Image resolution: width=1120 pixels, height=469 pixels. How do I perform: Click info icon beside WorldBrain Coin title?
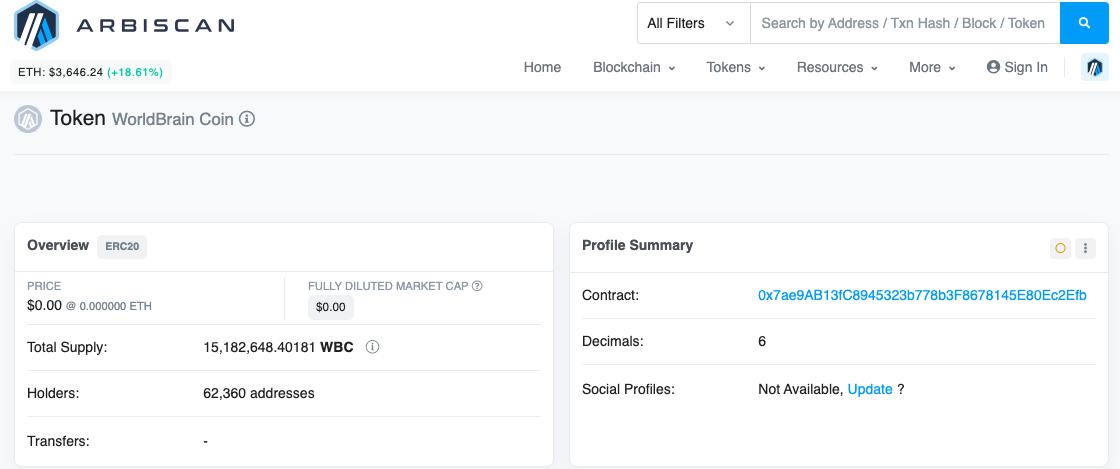pyautogui.click(x=247, y=119)
